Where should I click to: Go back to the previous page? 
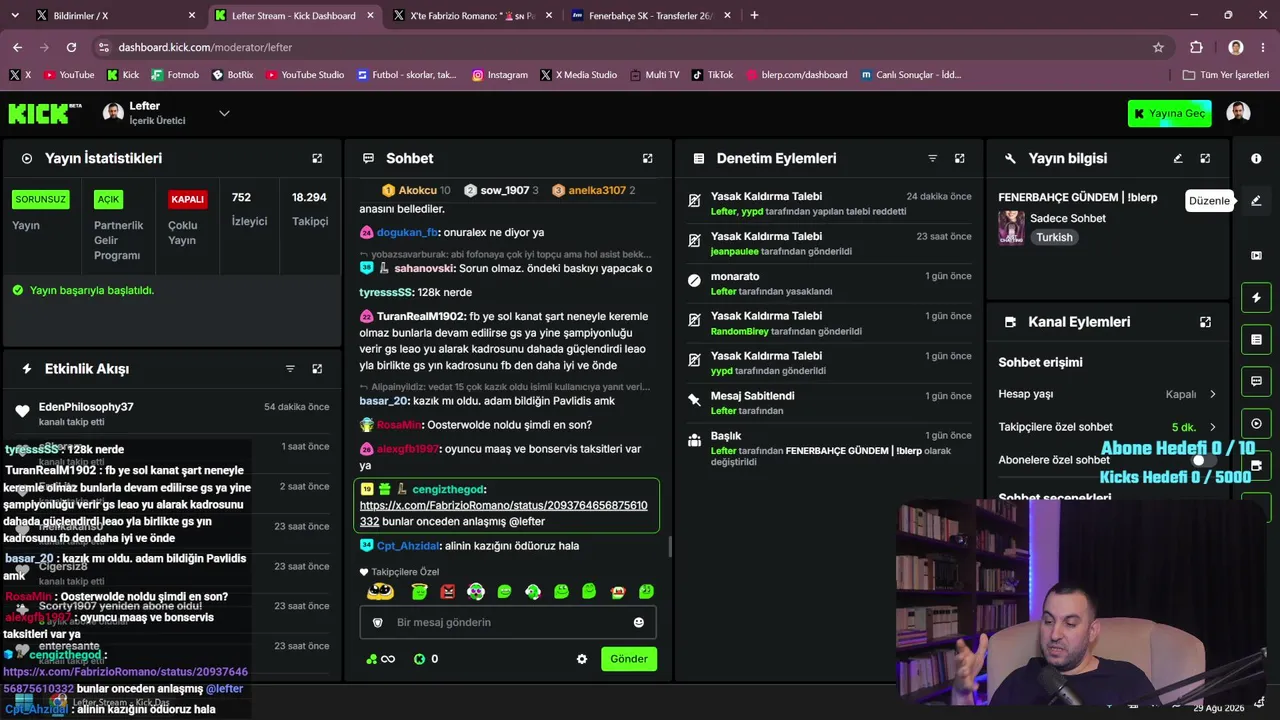coord(17,47)
